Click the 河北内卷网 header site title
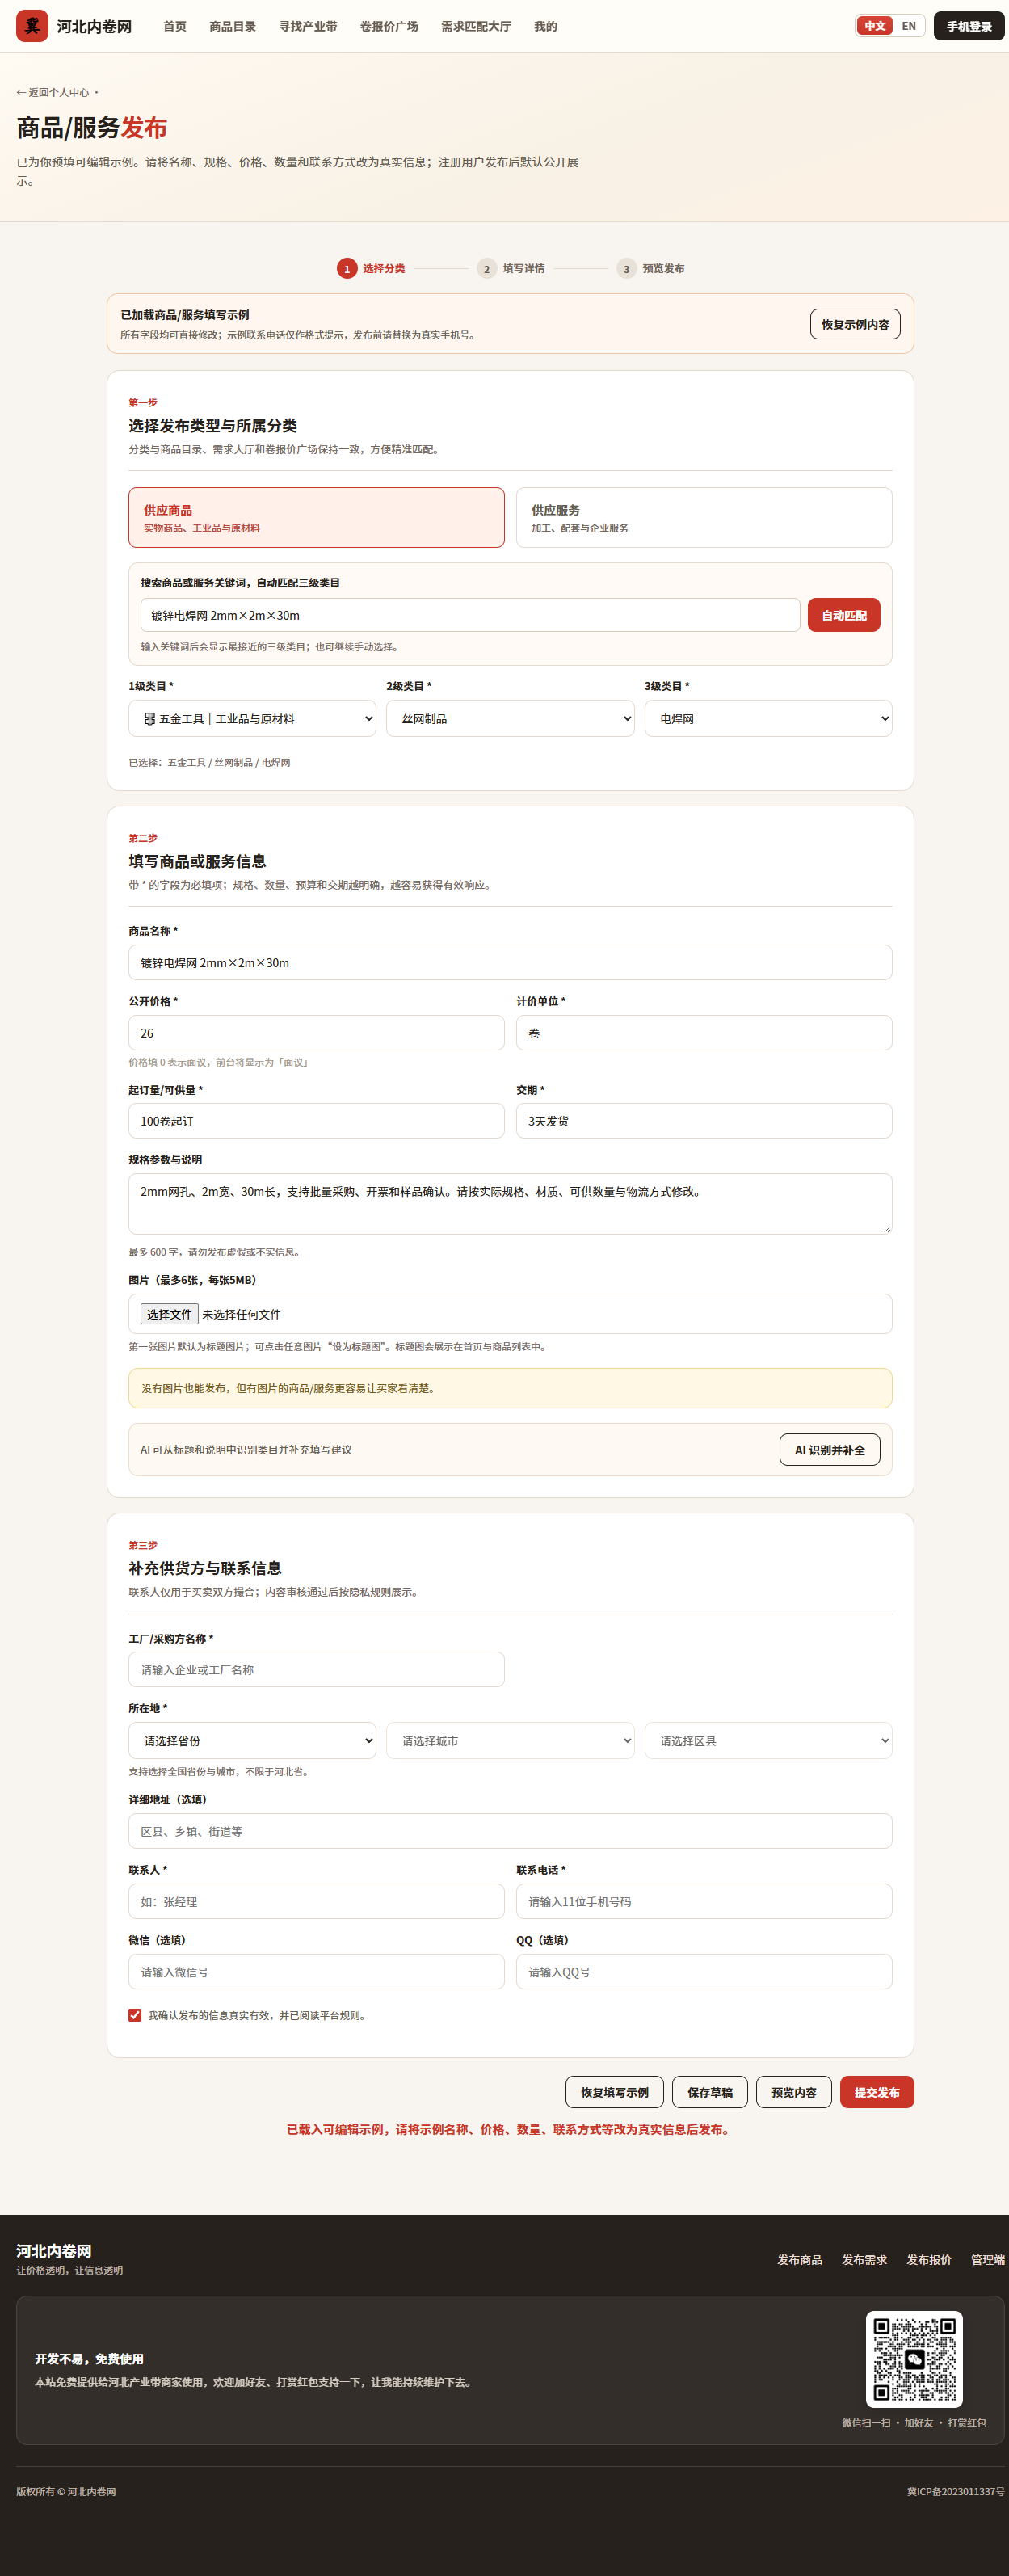The width and height of the screenshot is (1009, 2576). pyautogui.click(x=94, y=26)
